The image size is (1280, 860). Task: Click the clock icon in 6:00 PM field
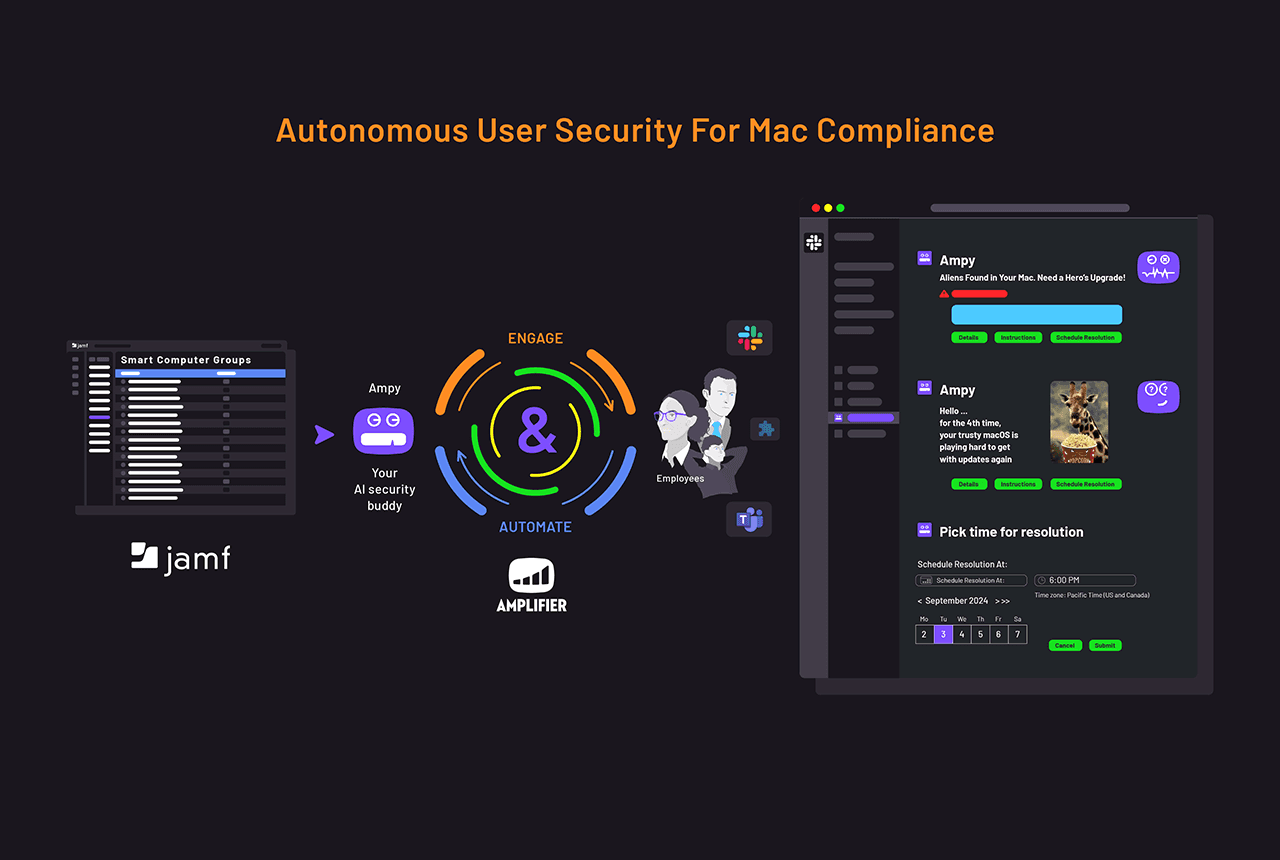[x=1041, y=580]
